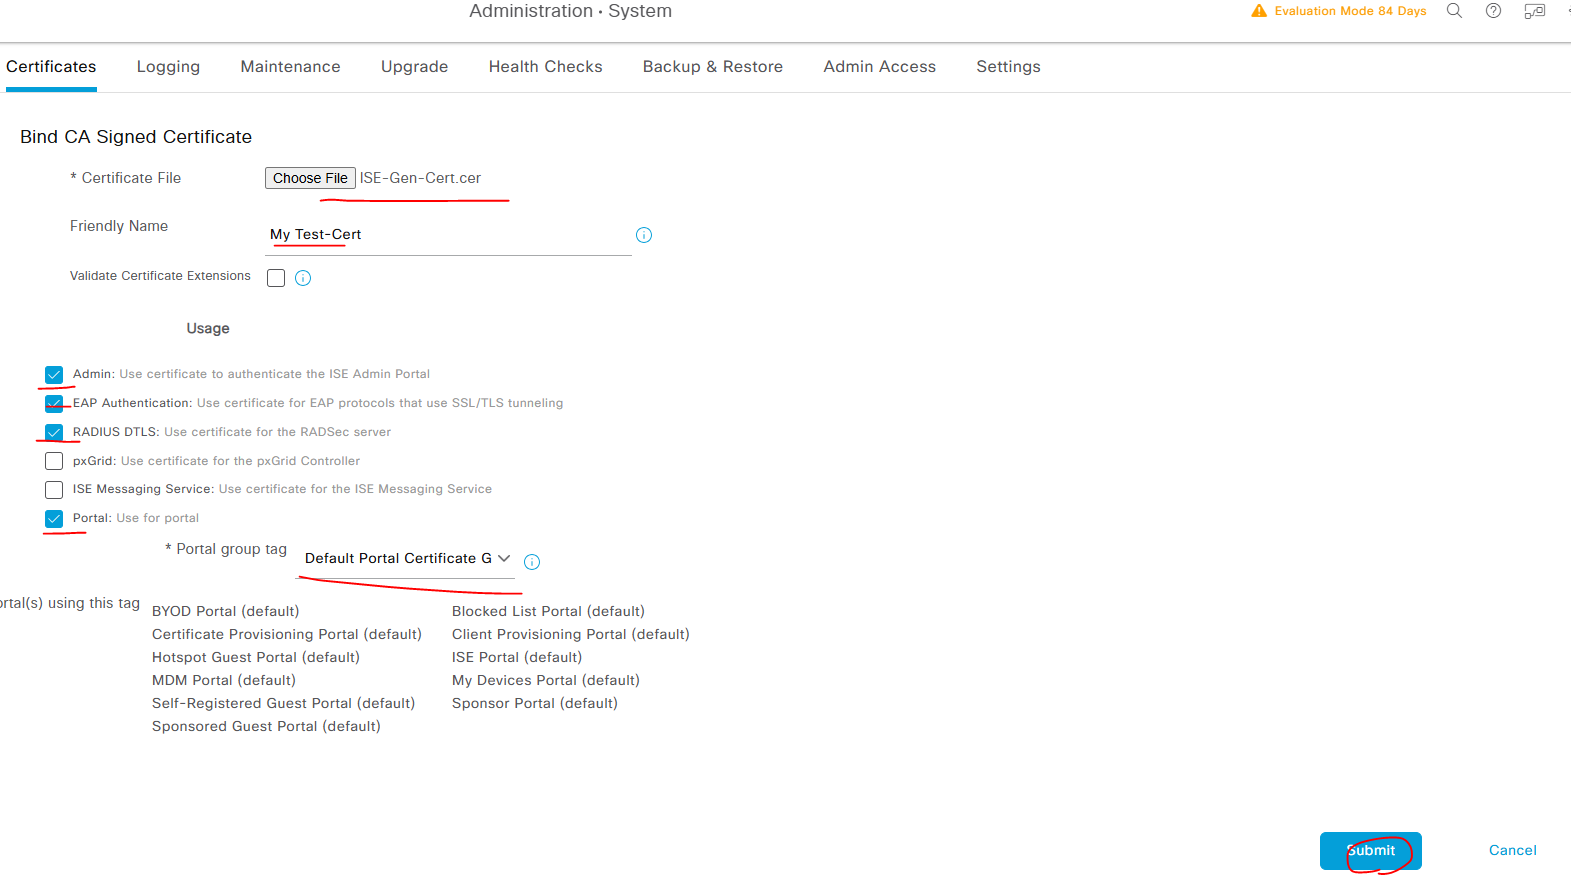
Task: Click the ISE-Gen-Cert.cer file name
Action: point(420,178)
